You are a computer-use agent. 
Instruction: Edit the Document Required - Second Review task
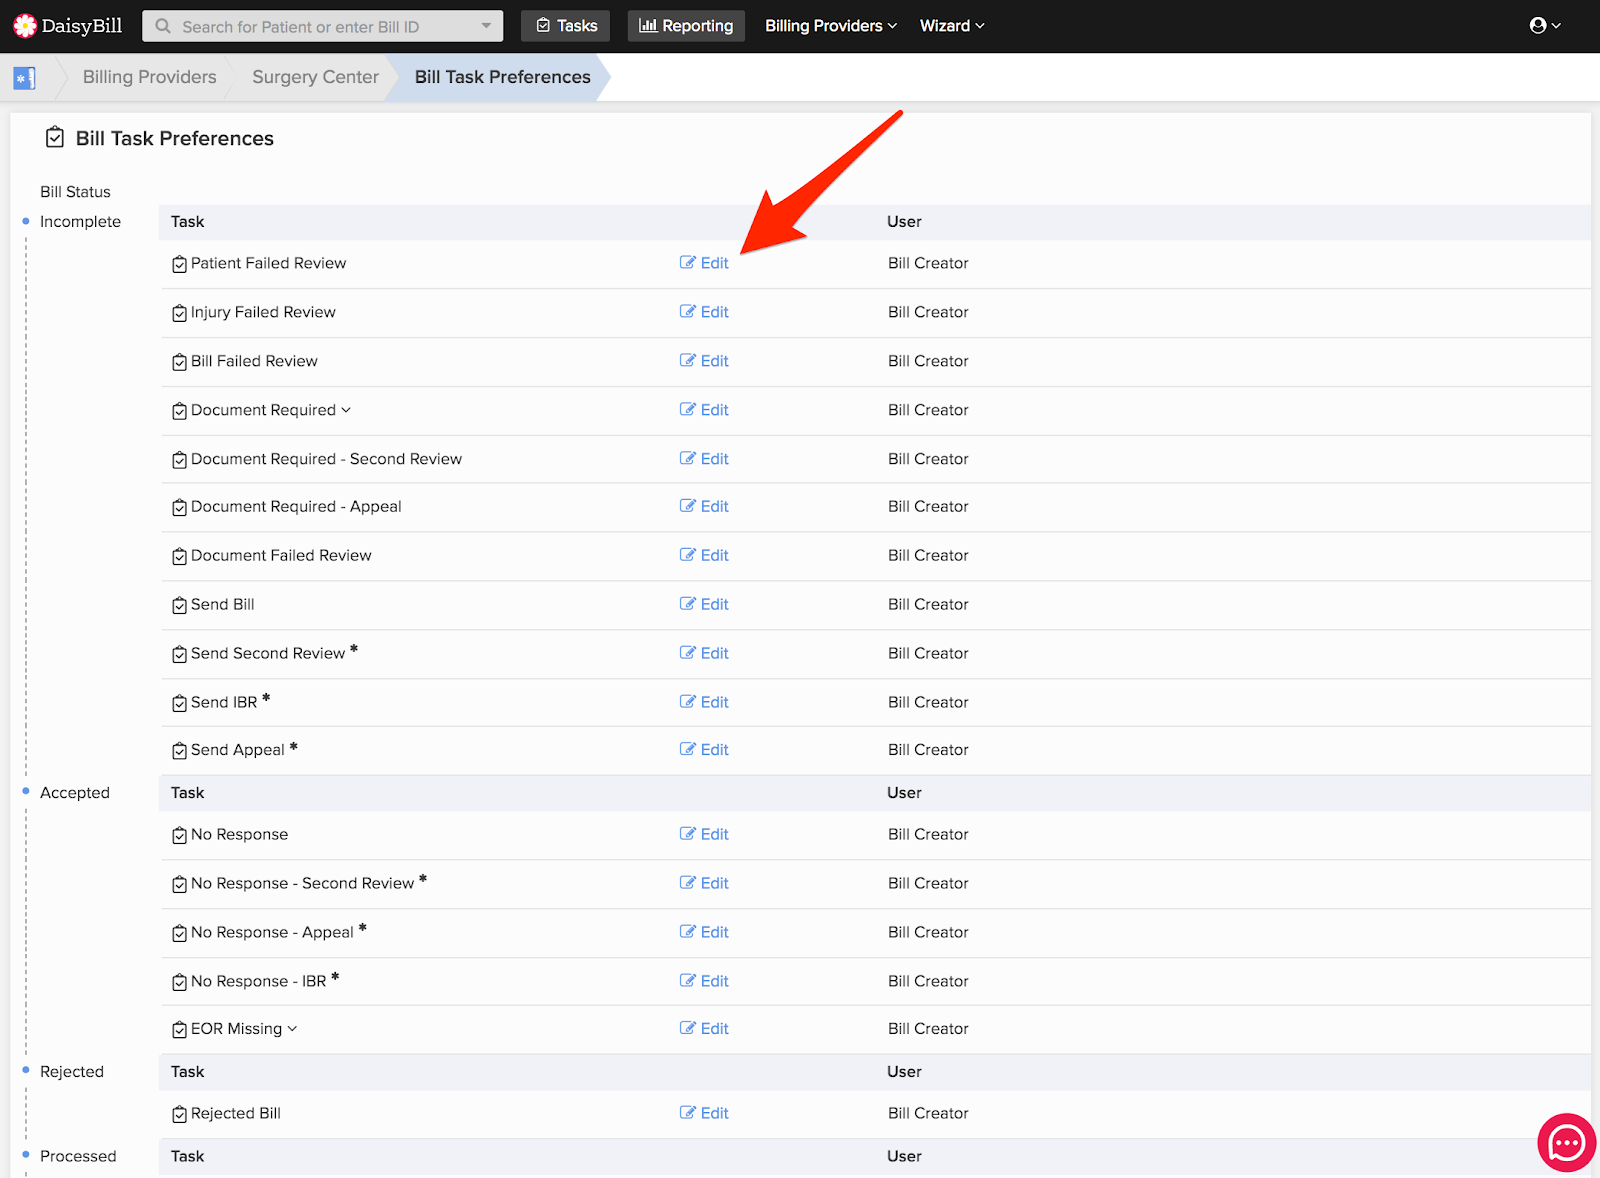(704, 459)
